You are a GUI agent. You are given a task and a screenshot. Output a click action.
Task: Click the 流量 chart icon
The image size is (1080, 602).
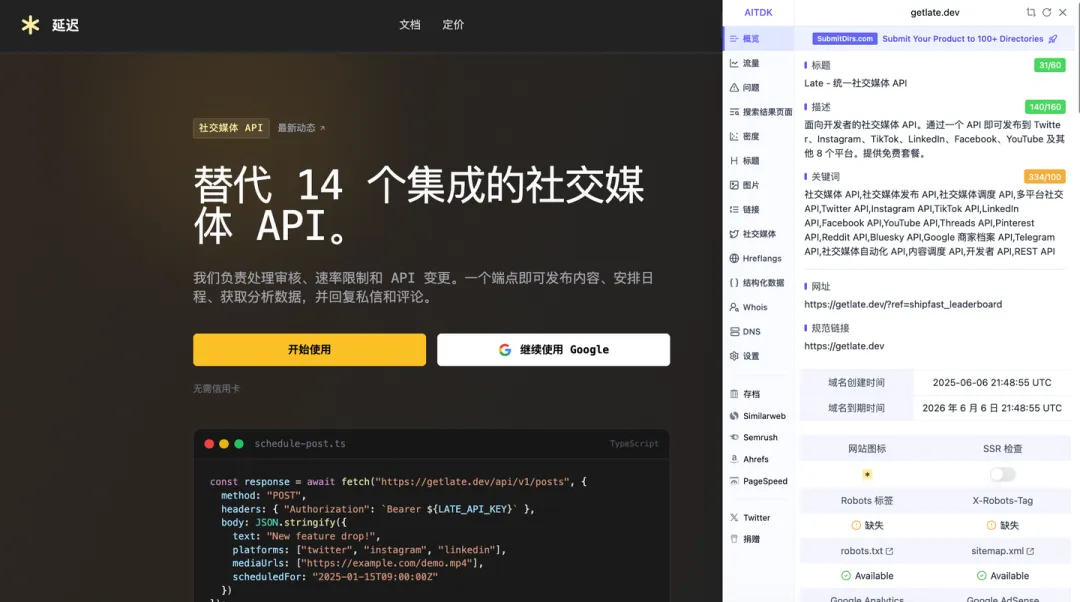point(734,63)
